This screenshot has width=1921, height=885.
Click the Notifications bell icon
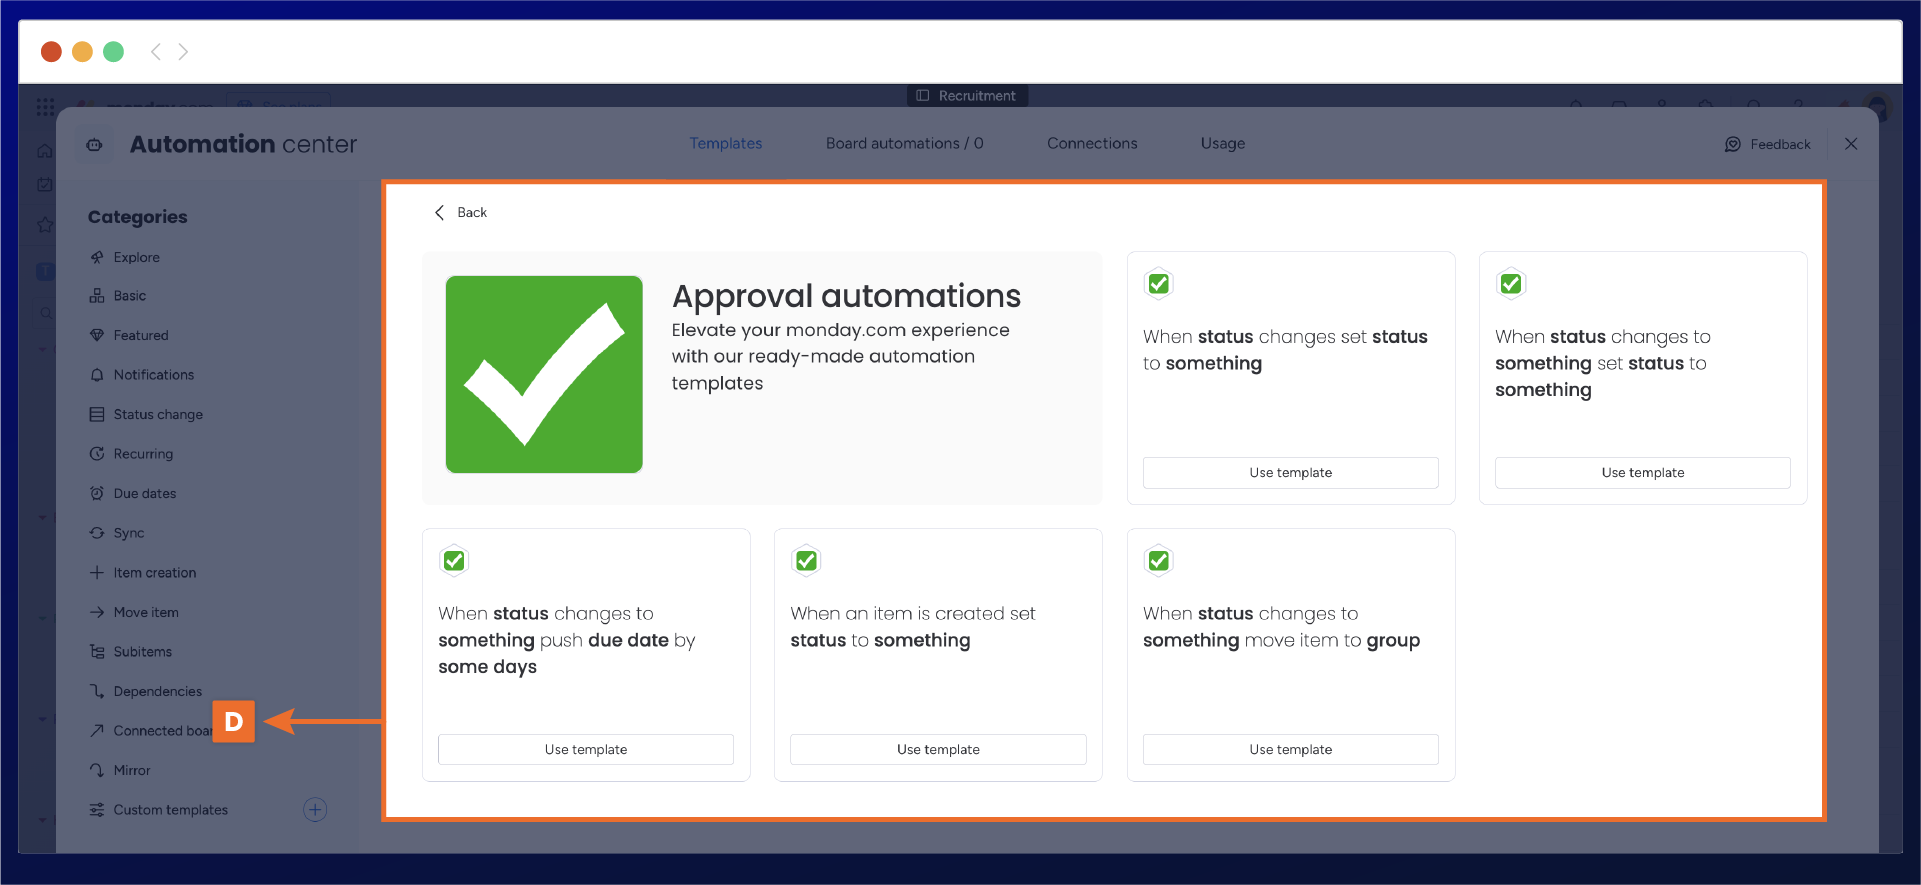point(97,375)
